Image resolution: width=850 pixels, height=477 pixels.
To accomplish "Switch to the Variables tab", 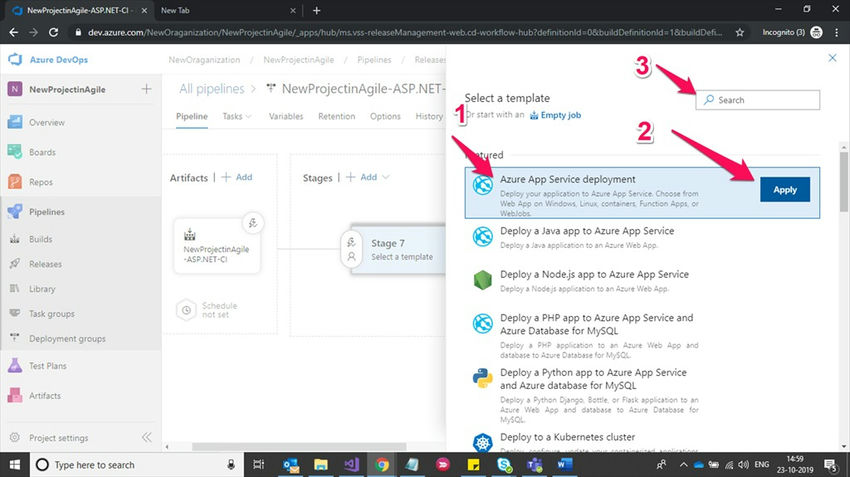I will [286, 116].
